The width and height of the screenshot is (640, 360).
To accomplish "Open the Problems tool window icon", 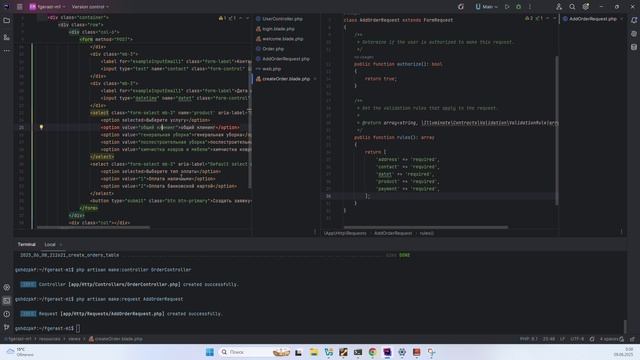I will tap(7, 314).
